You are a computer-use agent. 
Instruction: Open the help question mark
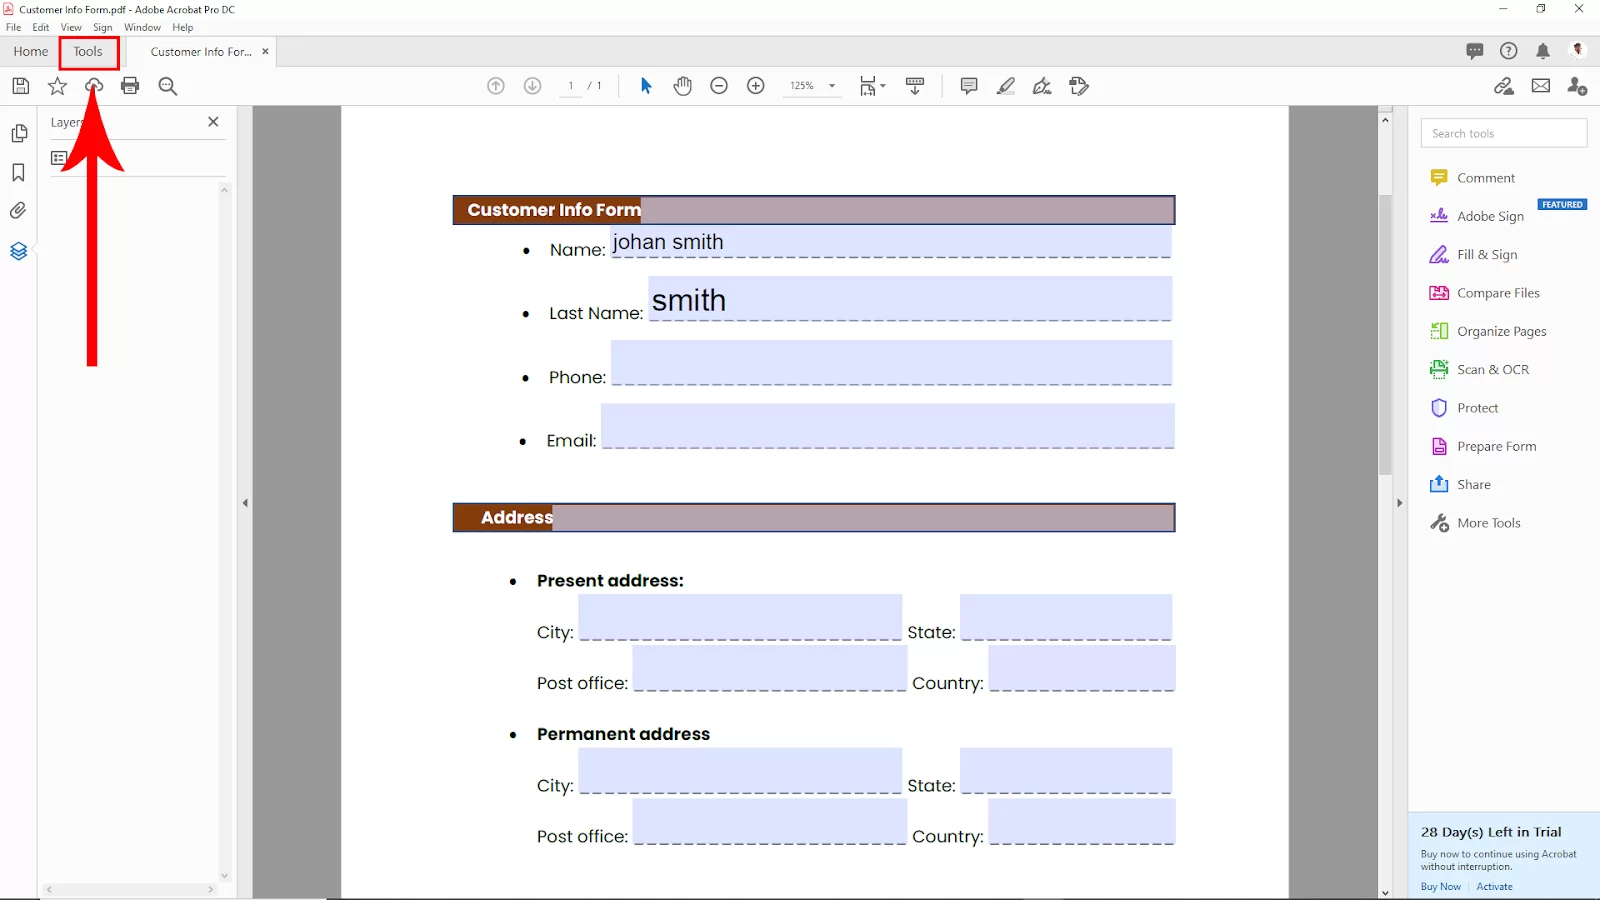pyautogui.click(x=1509, y=51)
